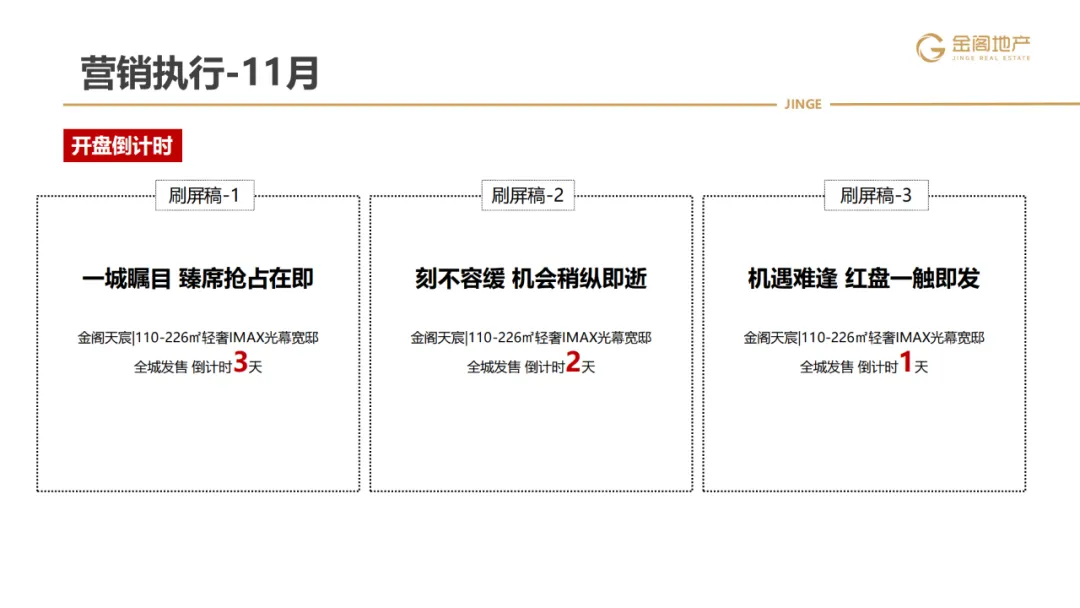This screenshot has height=608, width=1080.
Task: Click 全城发售 倒计时 text in 刷屏稿-1
Action: point(183,367)
